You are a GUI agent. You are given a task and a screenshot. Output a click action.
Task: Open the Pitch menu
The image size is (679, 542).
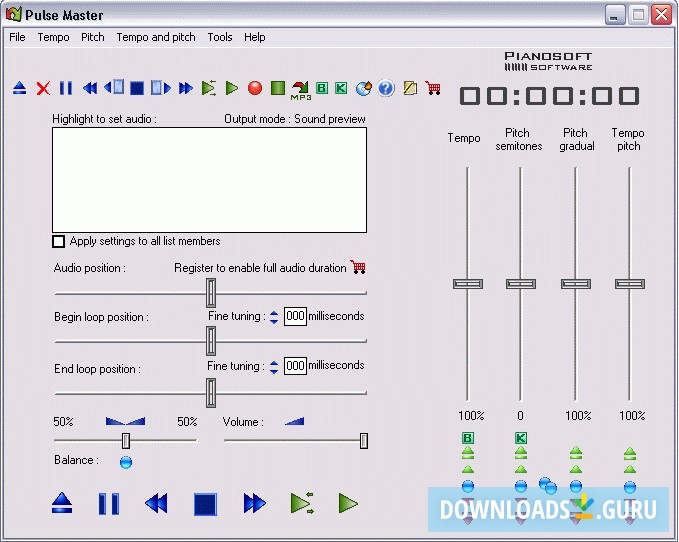pyautogui.click(x=93, y=37)
